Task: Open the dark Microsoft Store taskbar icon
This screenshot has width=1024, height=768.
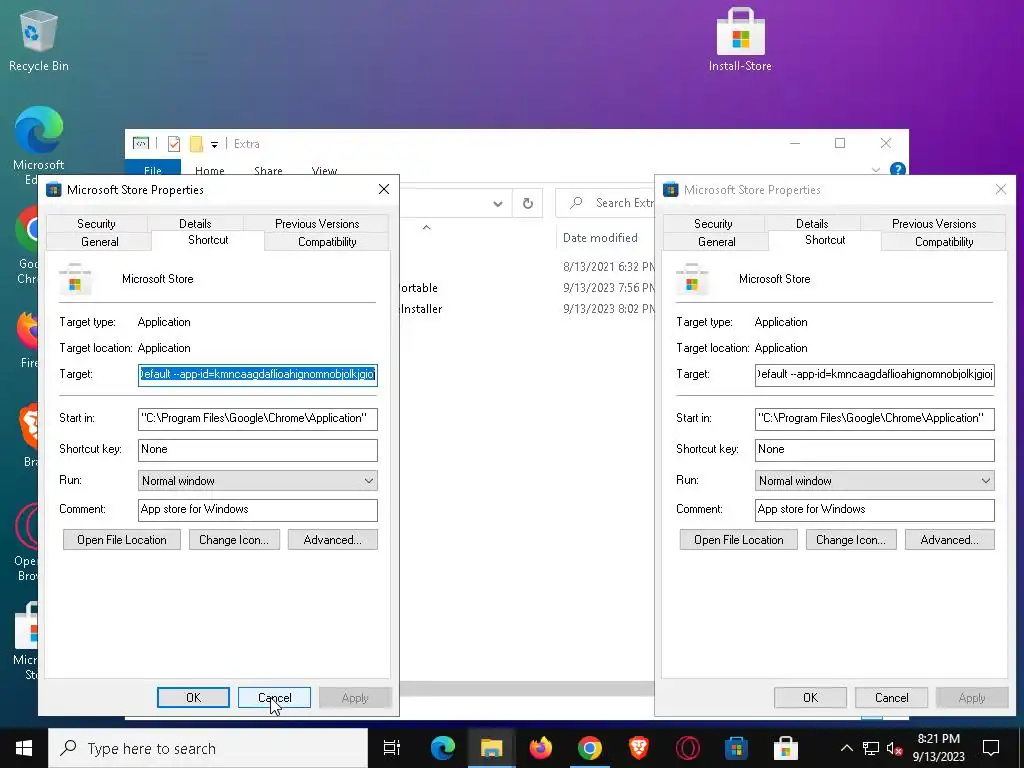Action: 736,748
